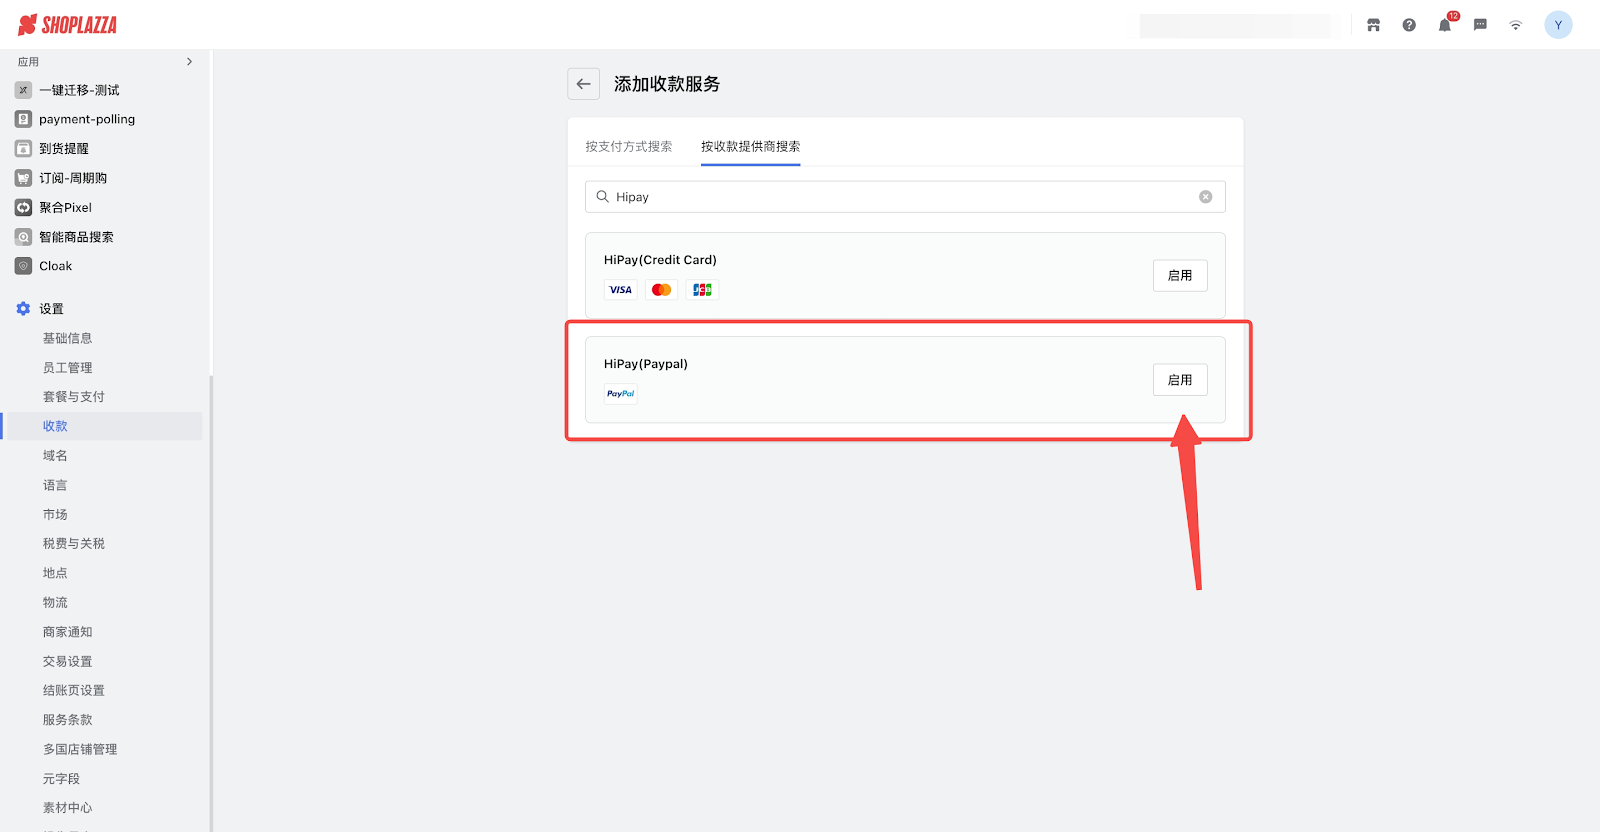Open Cloak in the sidebar

click(55, 266)
